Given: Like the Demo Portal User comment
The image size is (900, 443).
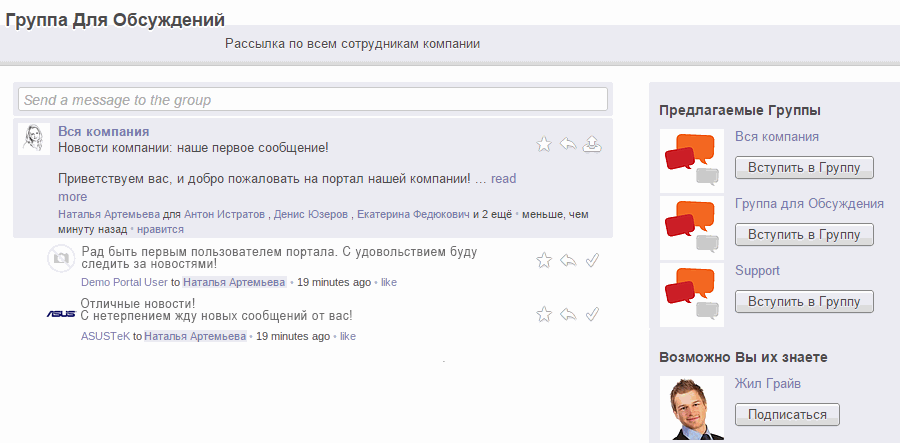Looking at the screenshot, I should tap(389, 282).
